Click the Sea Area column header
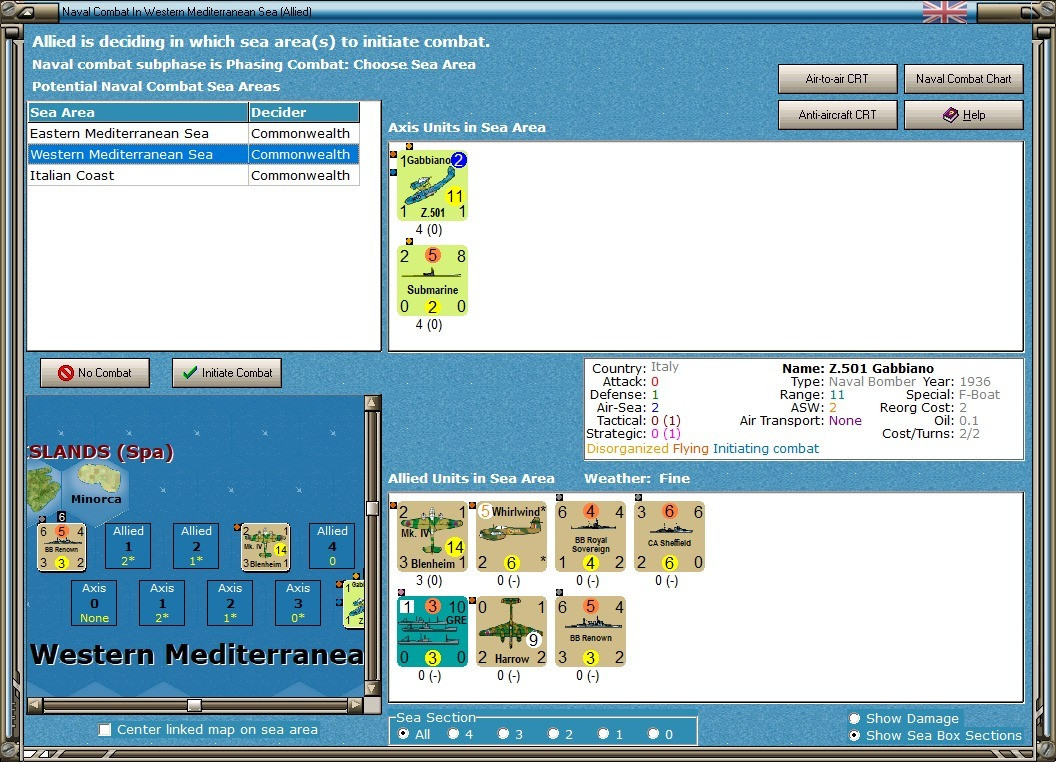Viewport: 1056px width, 762px height. (x=138, y=113)
